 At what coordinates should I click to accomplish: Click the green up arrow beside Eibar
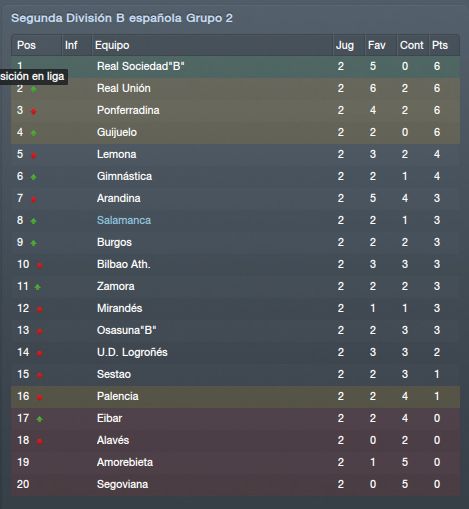coord(40,419)
